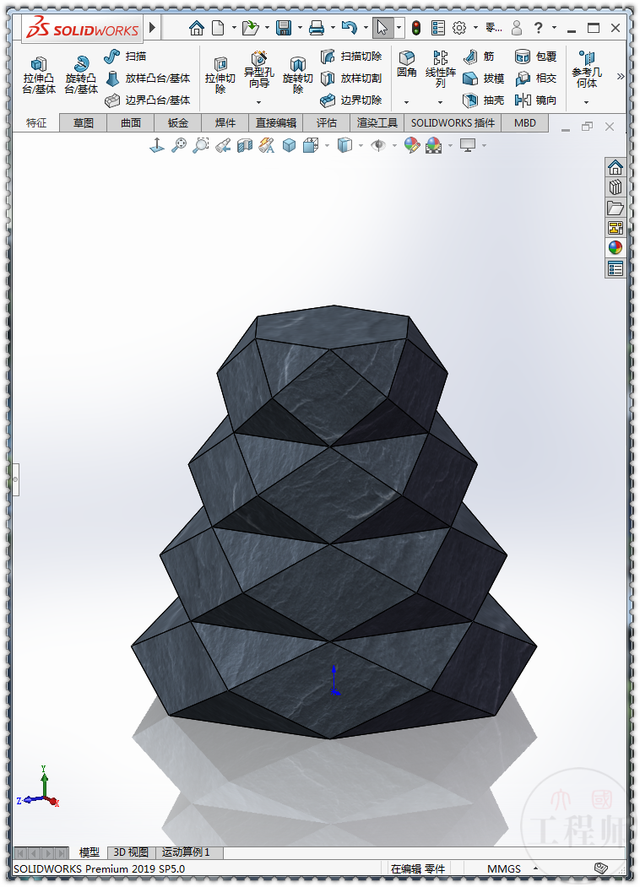Select the 相交 intersect tool
The image size is (640, 887).
click(536, 78)
